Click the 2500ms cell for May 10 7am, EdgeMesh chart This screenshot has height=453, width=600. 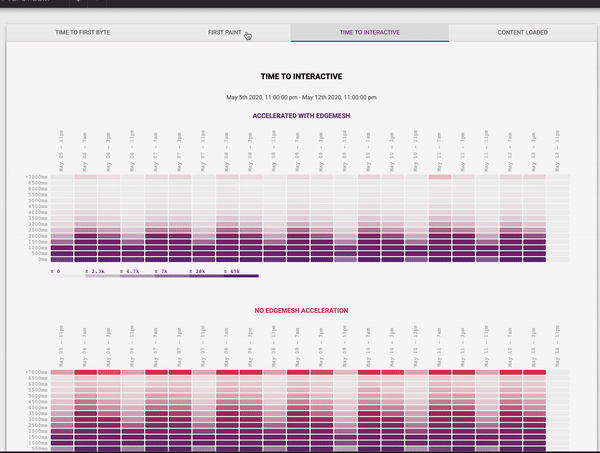point(369,230)
